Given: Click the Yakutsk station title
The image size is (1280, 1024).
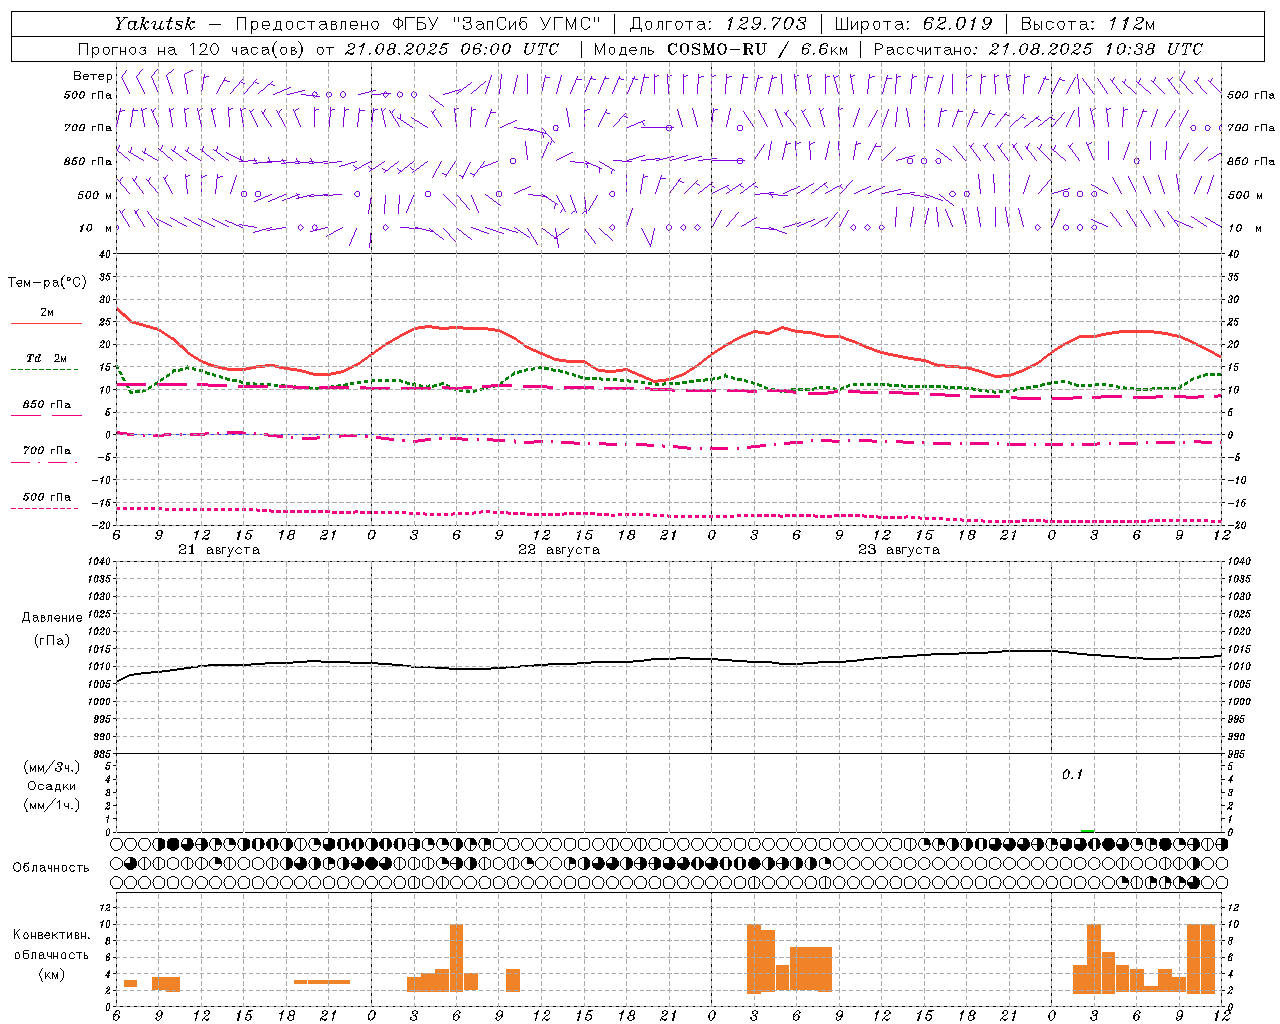Looking at the screenshot, I should 154,23.
